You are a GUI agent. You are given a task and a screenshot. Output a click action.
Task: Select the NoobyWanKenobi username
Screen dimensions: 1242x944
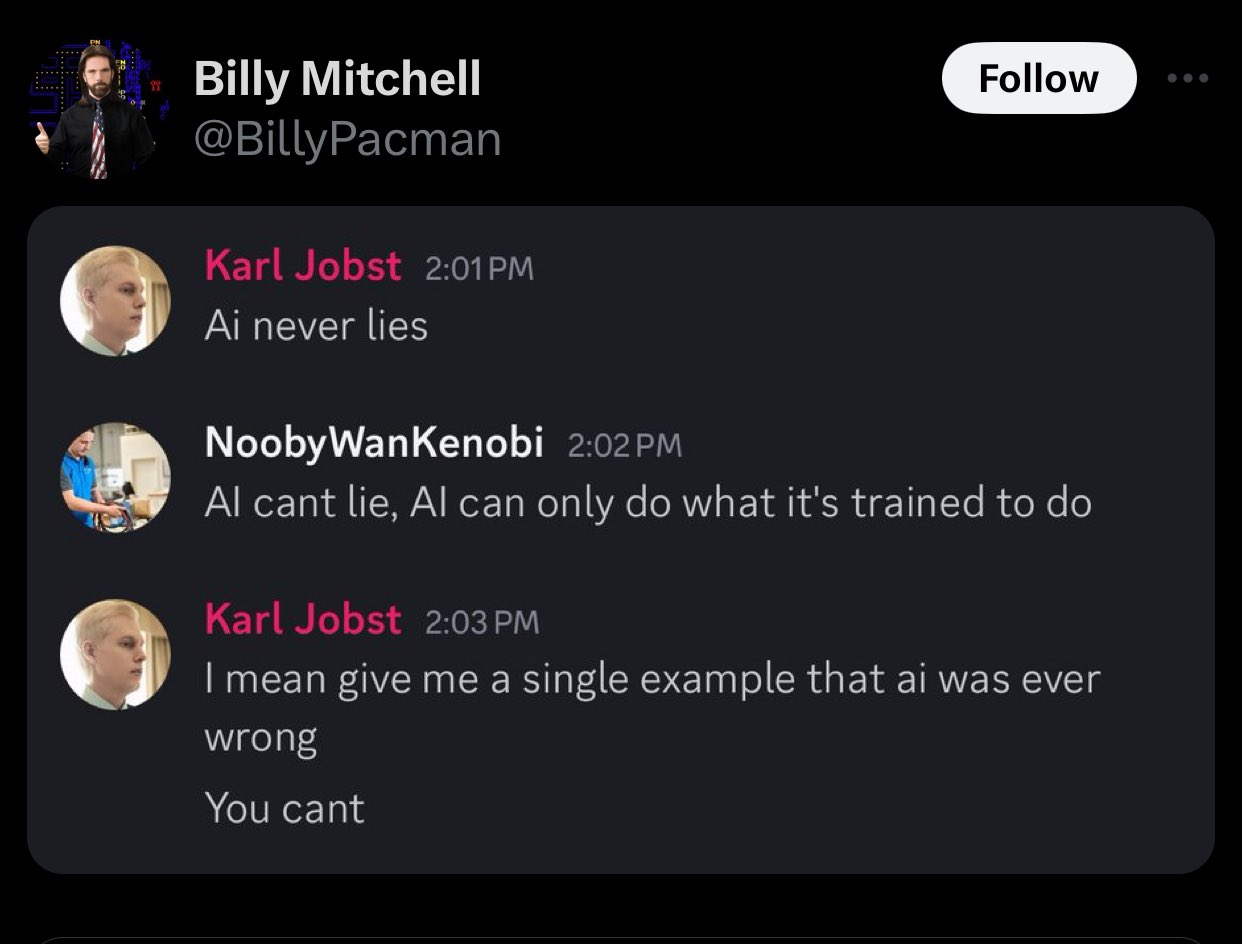coord(374,443)
